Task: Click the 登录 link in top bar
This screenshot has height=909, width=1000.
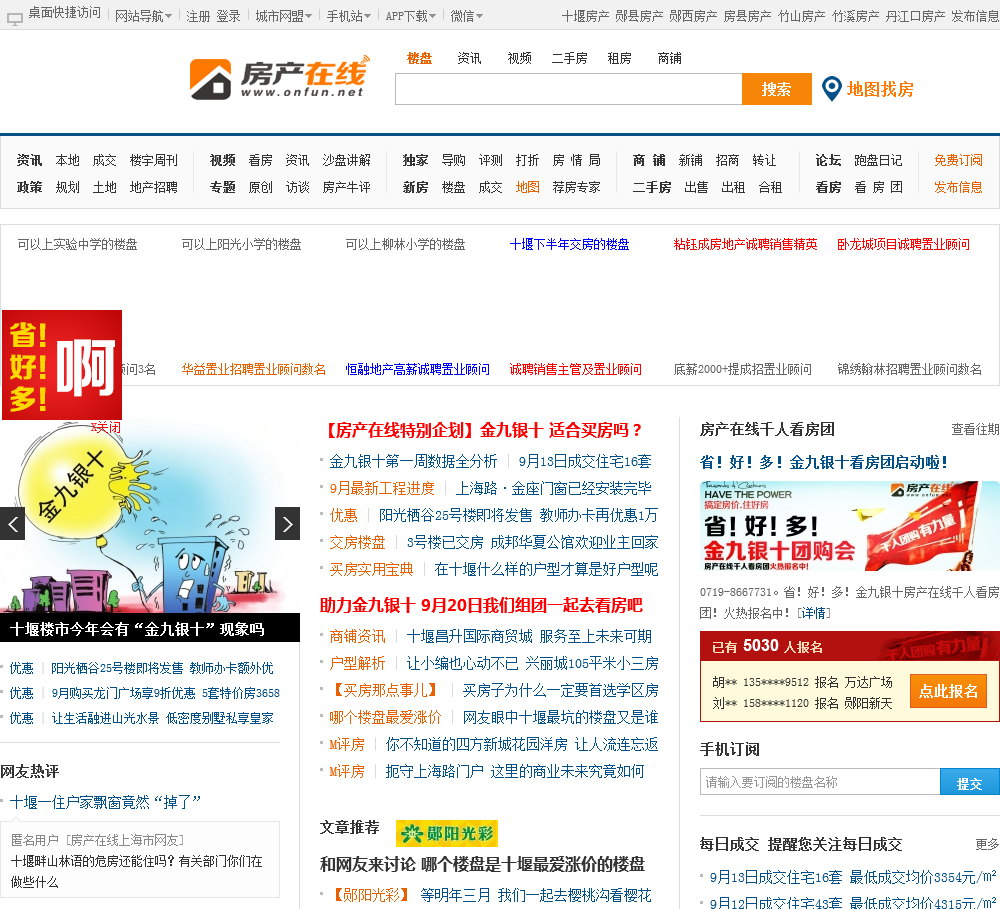Action: (228, 16)
